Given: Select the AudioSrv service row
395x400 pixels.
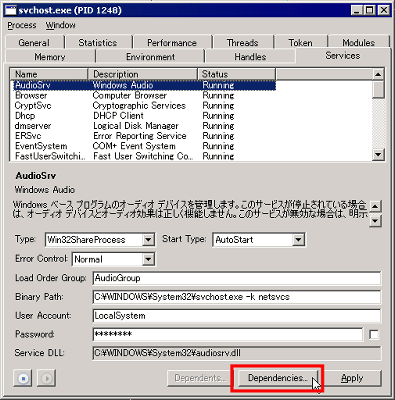Looking at the screenshot, I should [x=145, y=85].
